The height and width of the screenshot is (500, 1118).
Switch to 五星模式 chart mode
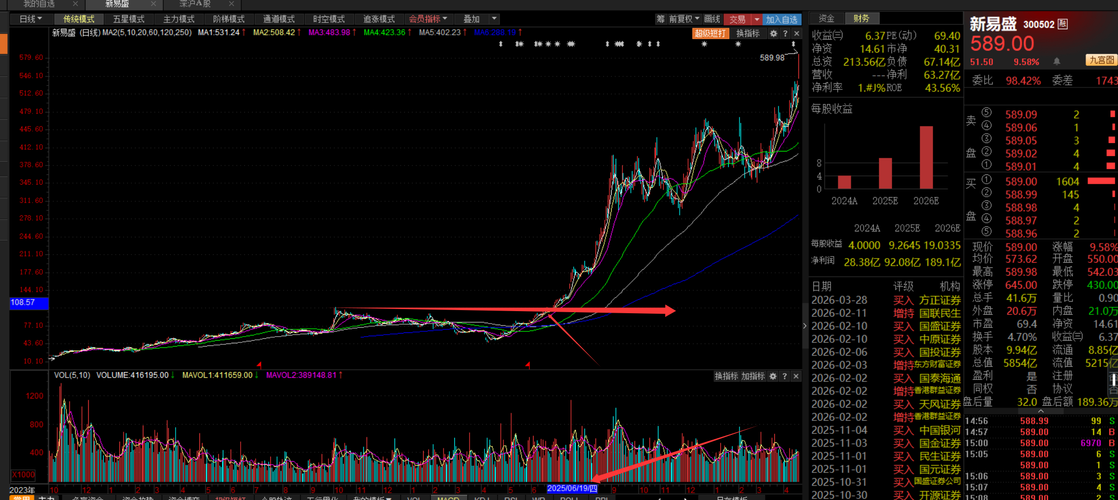pyautogui.click(x=128, y=19)
